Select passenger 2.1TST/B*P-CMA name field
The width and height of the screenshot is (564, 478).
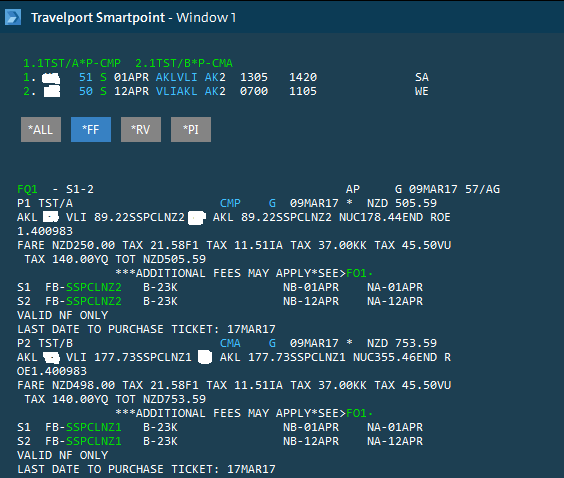click(x=184, y=63)
